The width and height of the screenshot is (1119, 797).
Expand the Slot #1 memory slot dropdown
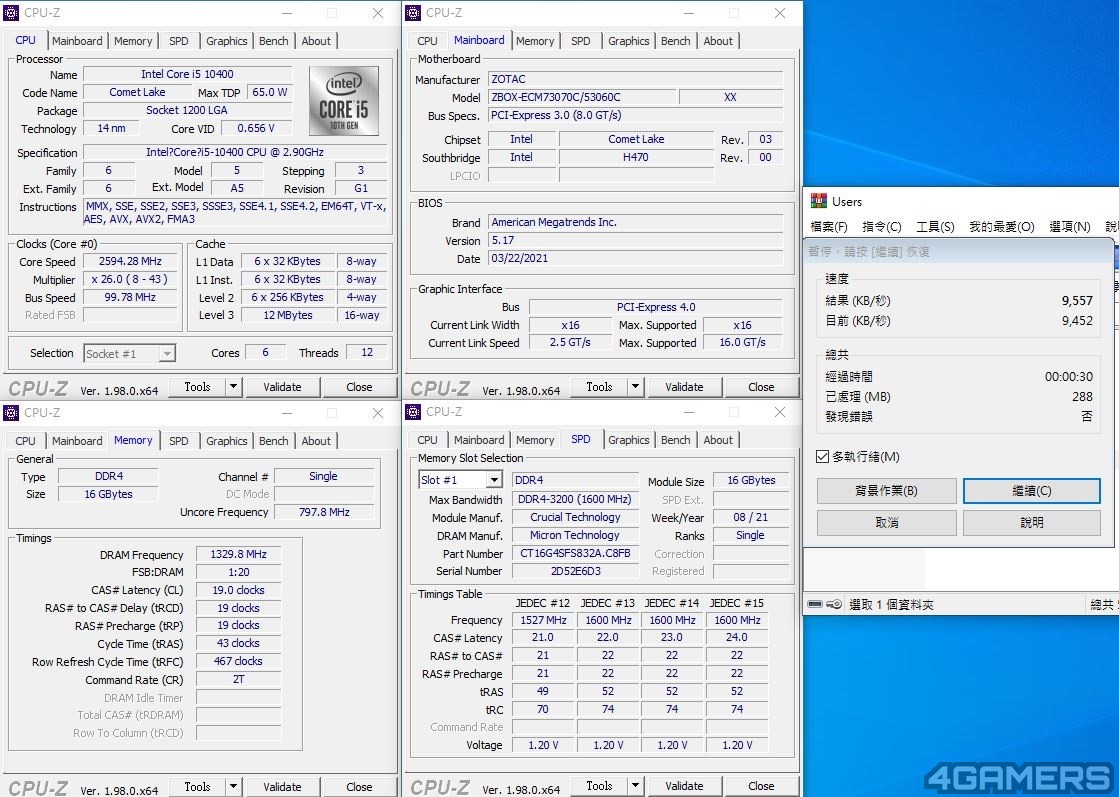pyautogui.click(x=494, y=479)
